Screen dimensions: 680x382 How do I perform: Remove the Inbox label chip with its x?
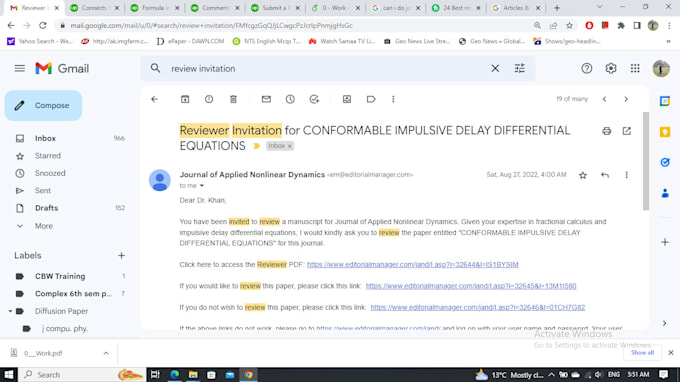290,146
